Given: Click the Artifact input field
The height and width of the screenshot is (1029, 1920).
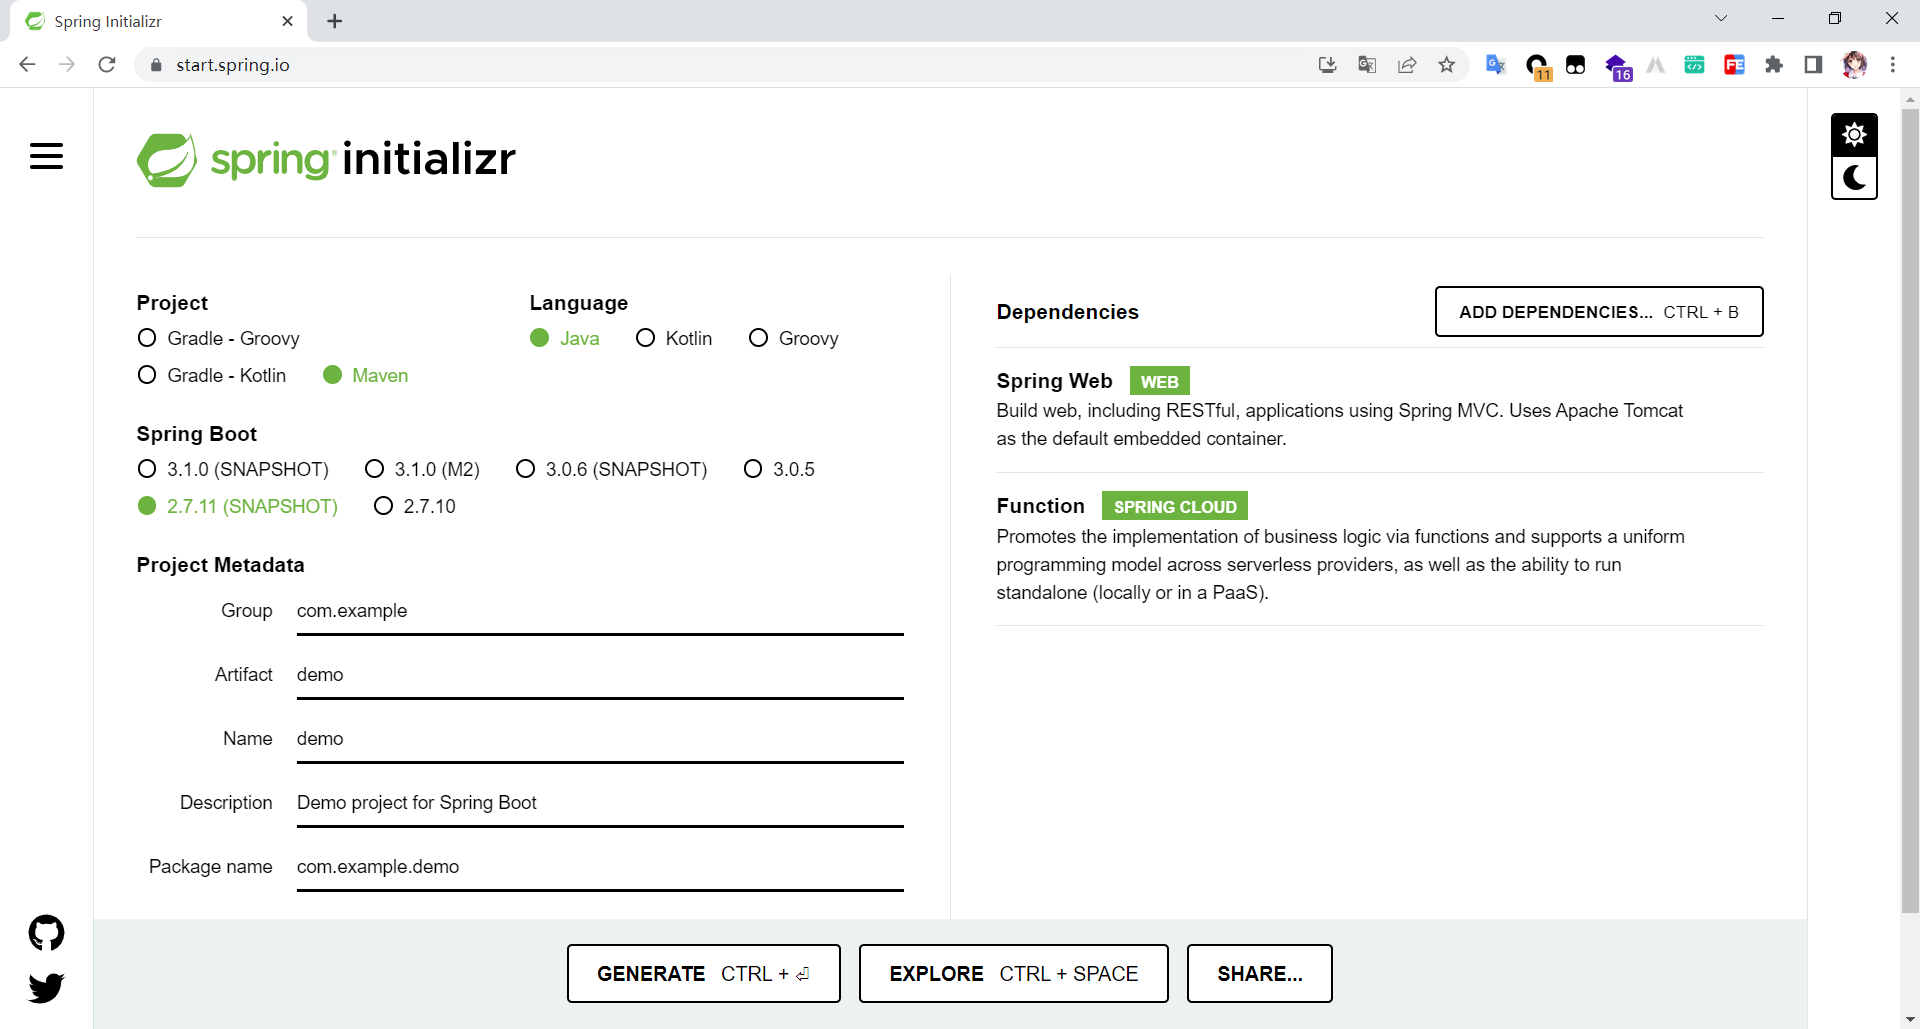Looking at the screenshot, I should (x=600, y=675).
